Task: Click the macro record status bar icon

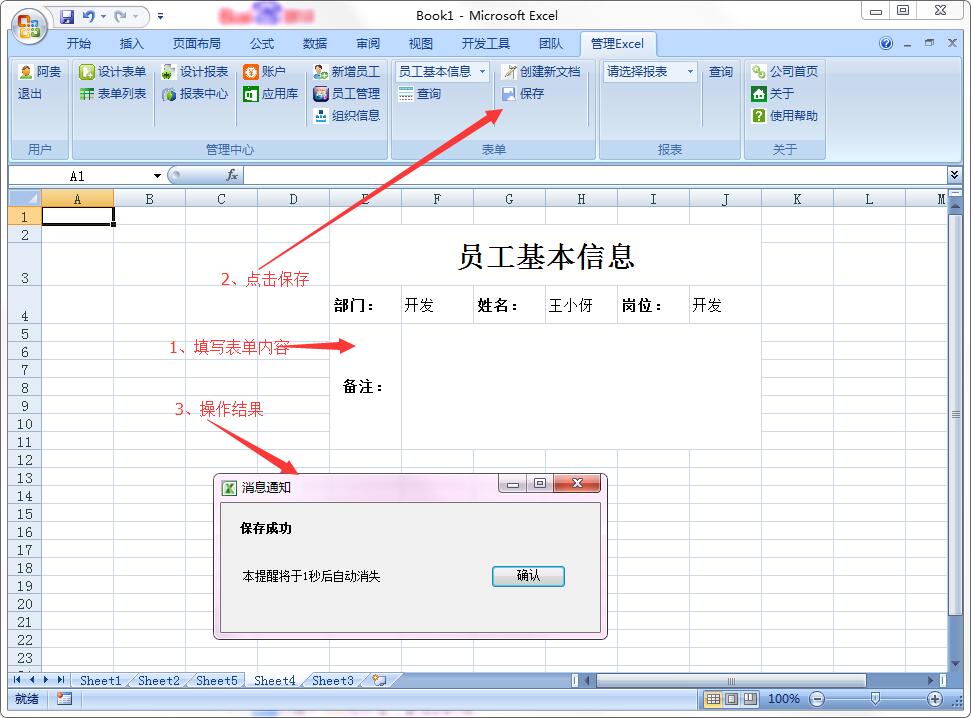Action: [64, 699]
